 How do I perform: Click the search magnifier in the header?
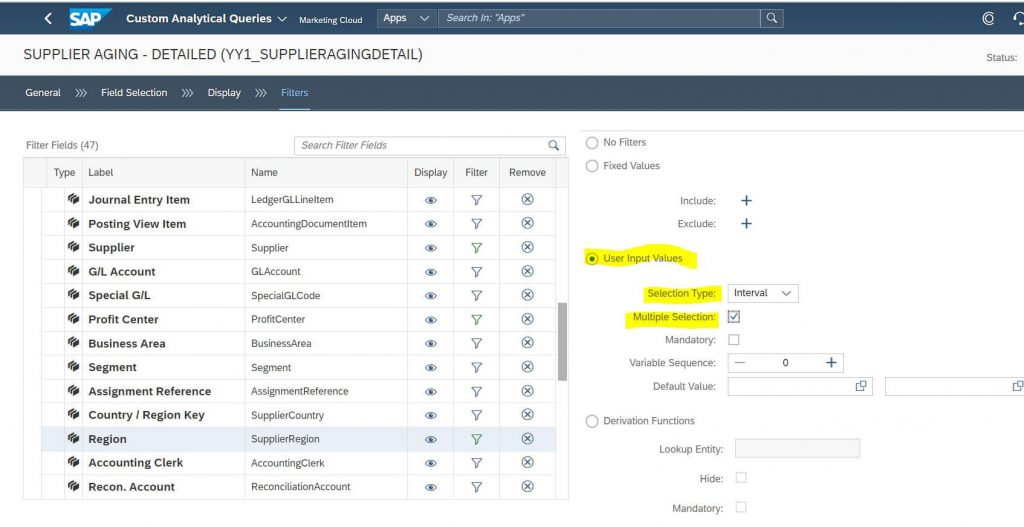tap(771, 18)
